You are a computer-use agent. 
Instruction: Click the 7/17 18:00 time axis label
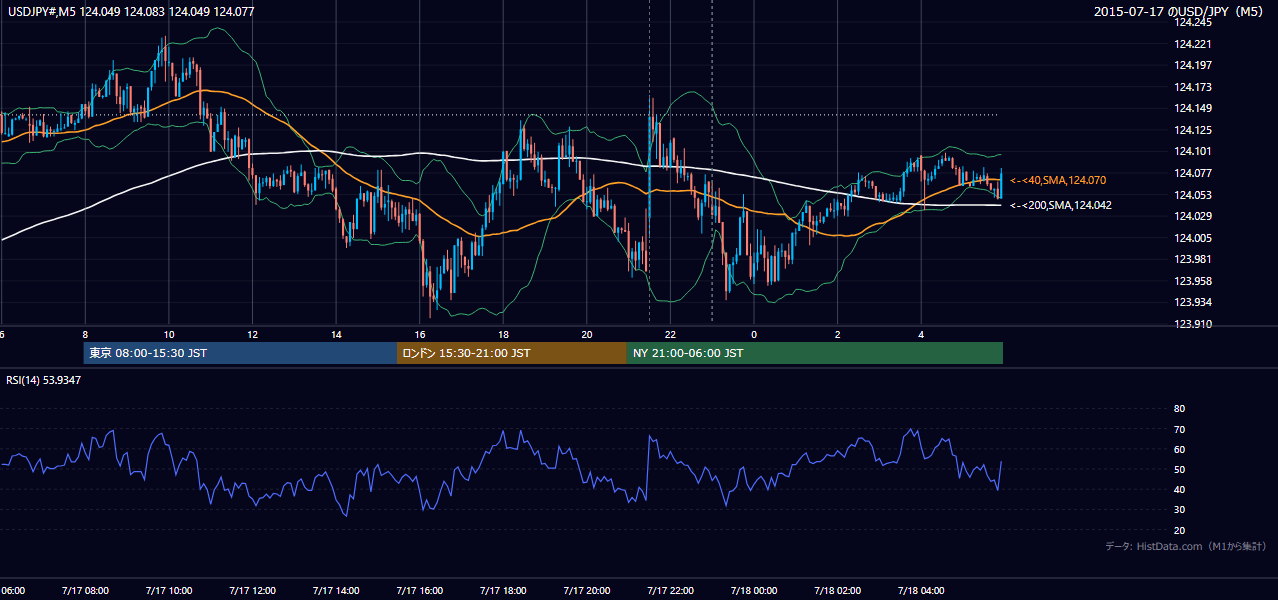pyautogui.click(x=503, y=591)
